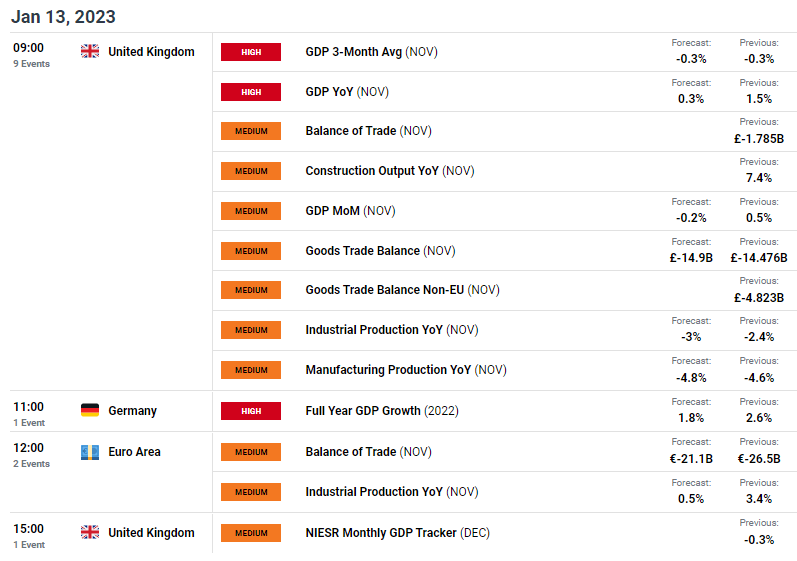
Task: Click the MEDIUM badge for NIESR Monthly GDP Tracker
Action: coord(251,533)
